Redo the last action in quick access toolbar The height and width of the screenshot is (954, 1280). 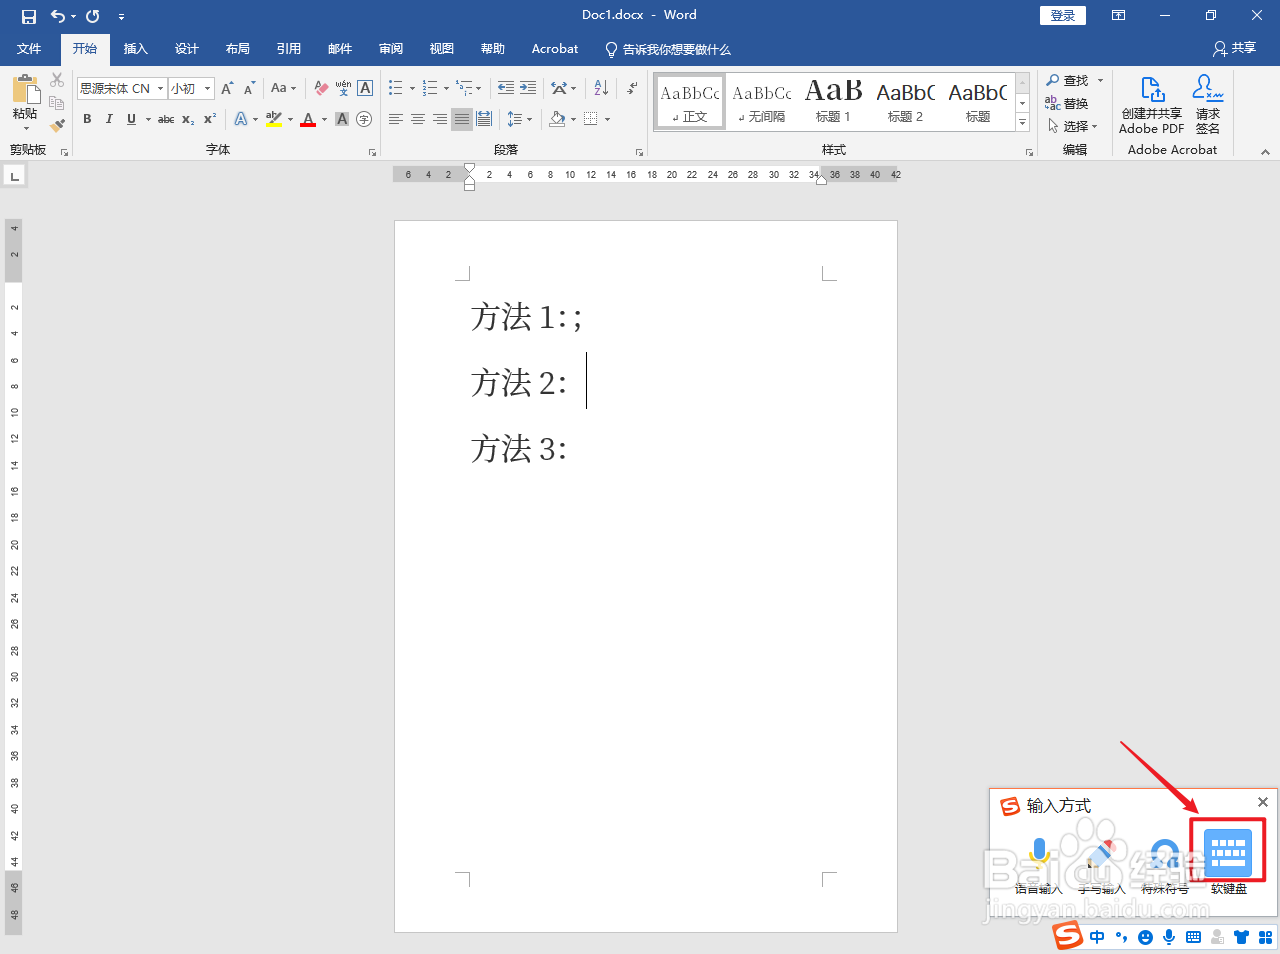[93, 16]
